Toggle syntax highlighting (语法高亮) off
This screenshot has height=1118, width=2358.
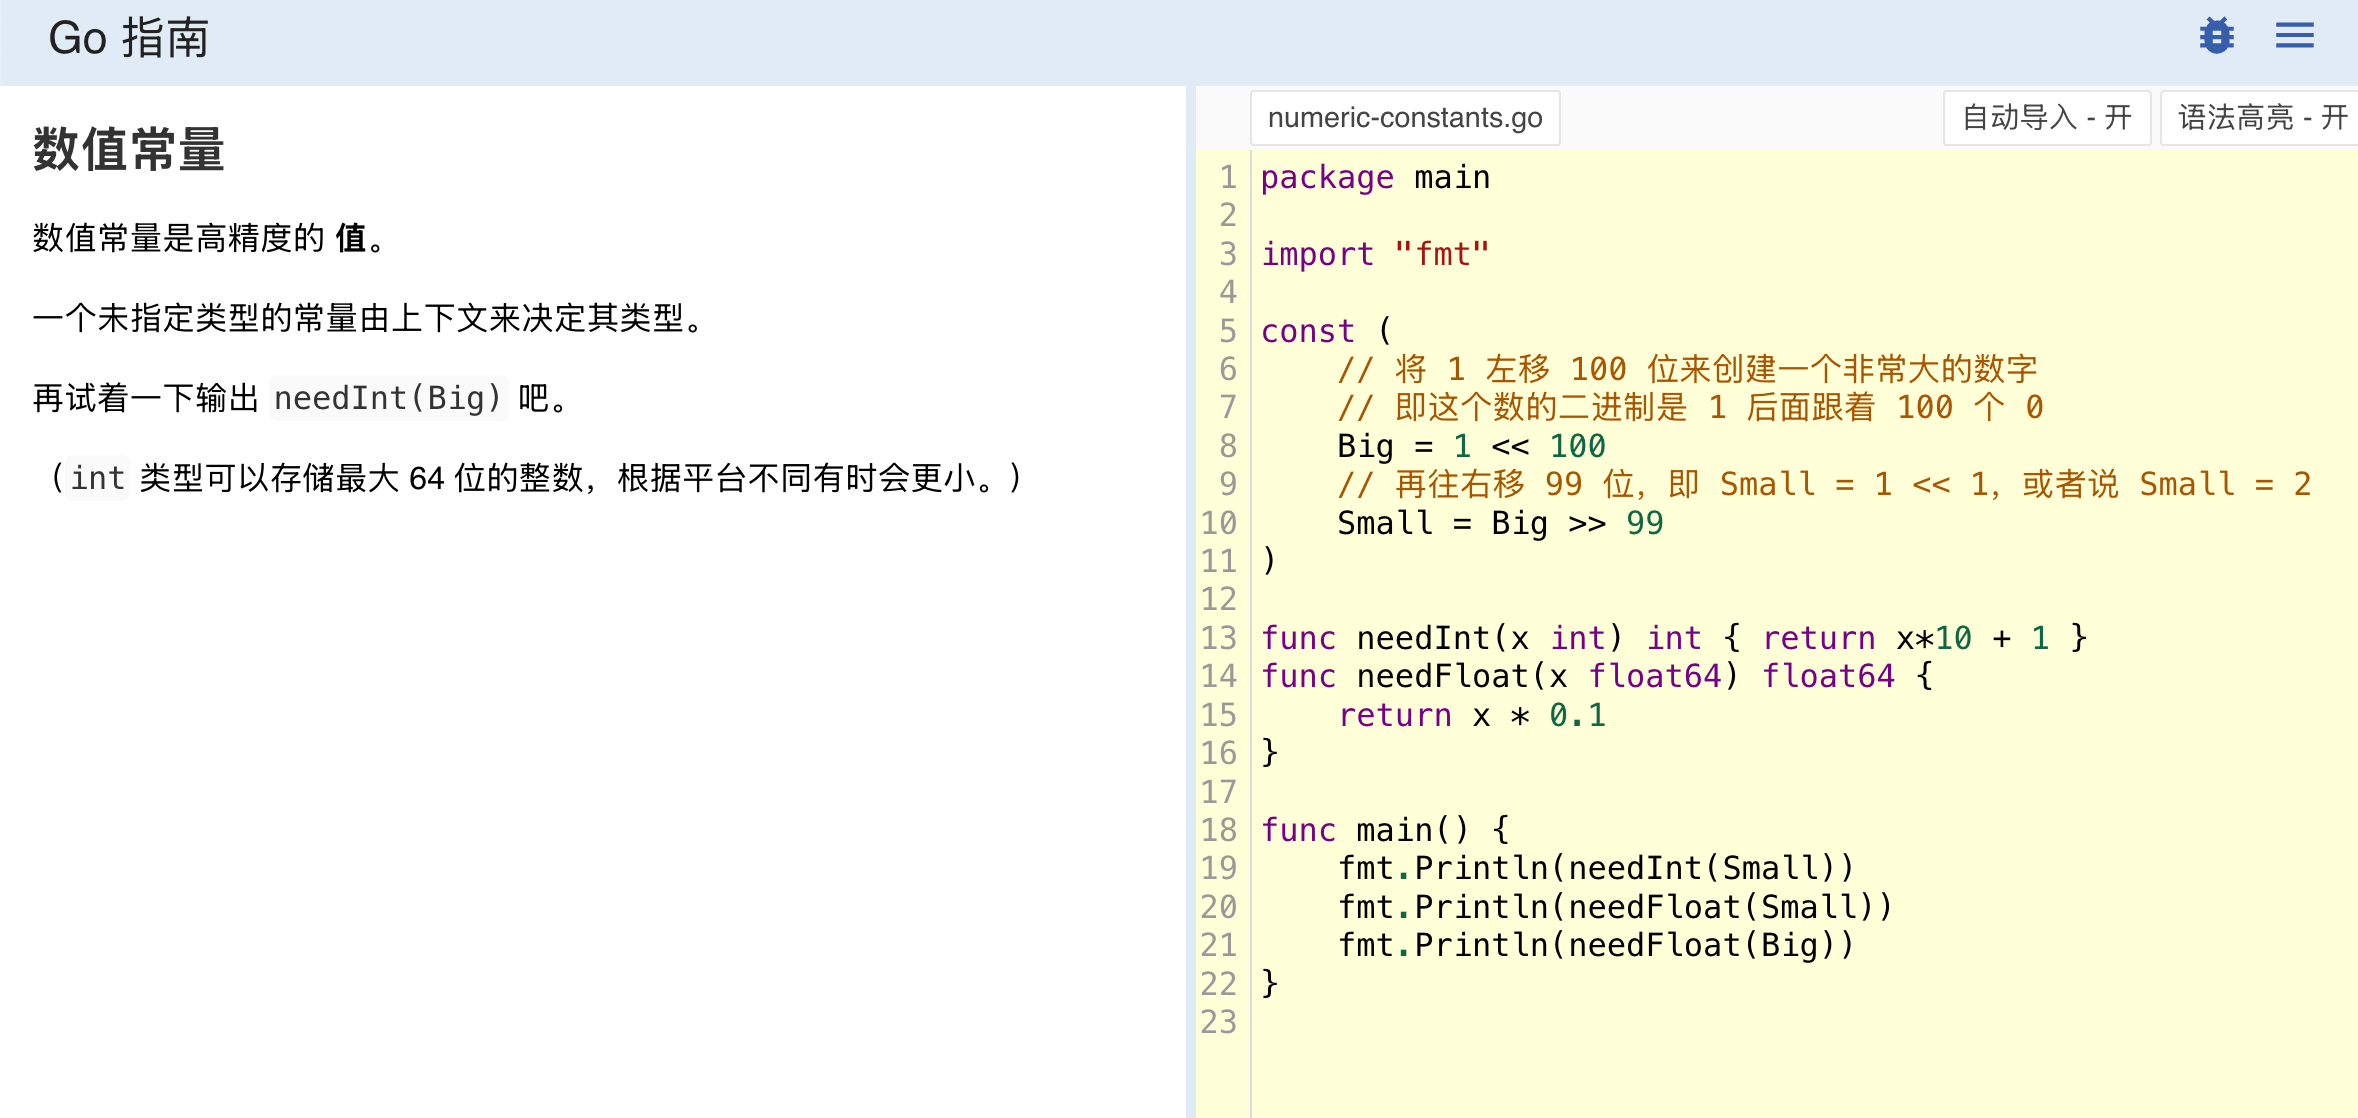2260,118
